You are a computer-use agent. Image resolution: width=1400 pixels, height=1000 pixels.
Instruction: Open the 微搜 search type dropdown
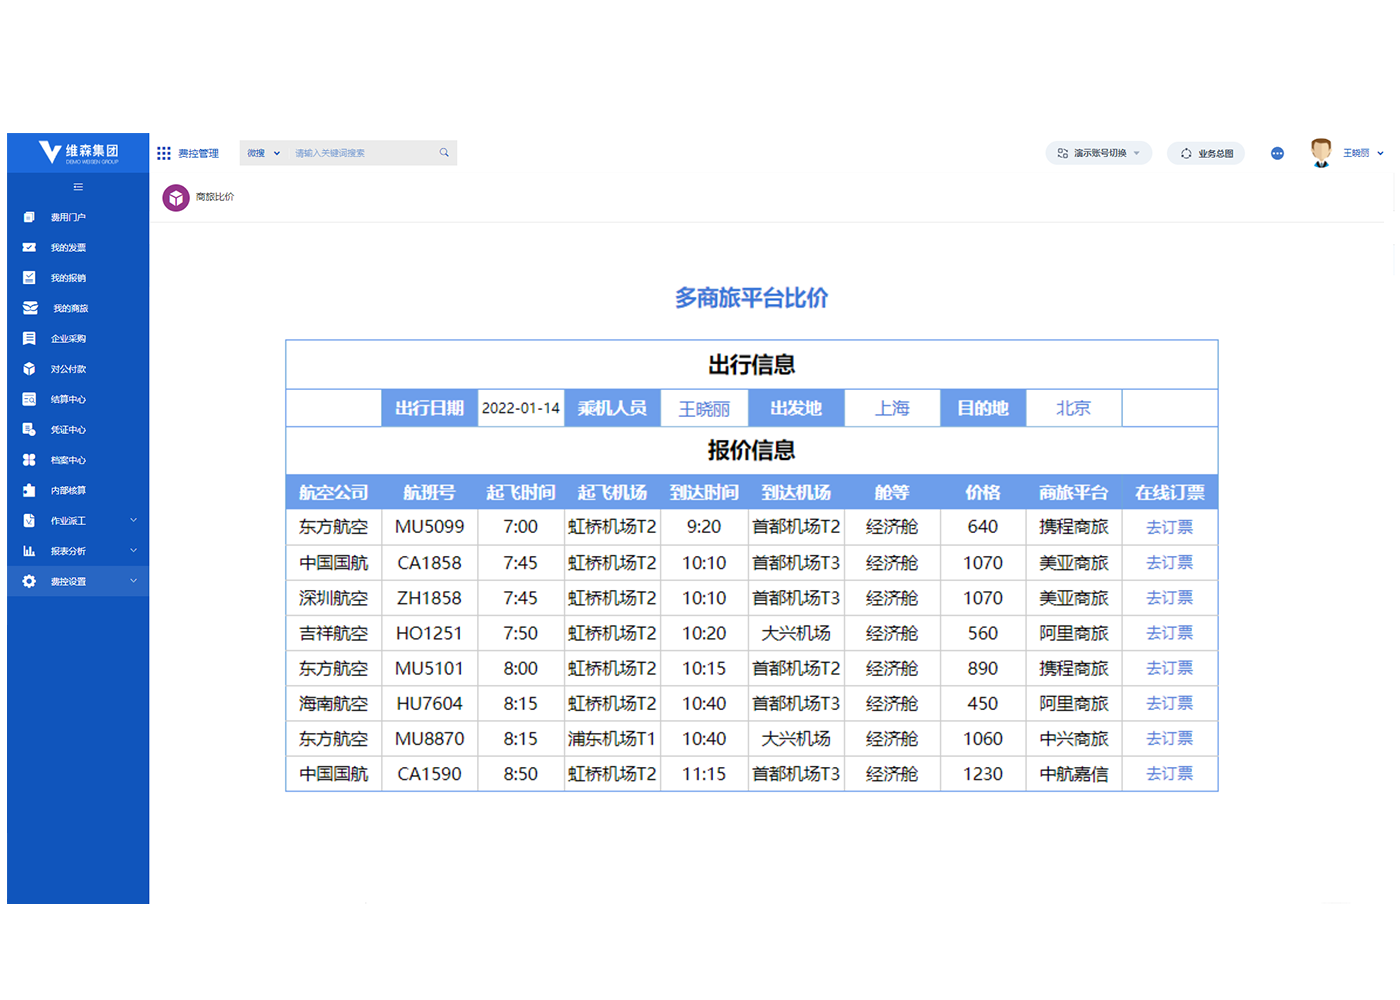click(264, 153)
